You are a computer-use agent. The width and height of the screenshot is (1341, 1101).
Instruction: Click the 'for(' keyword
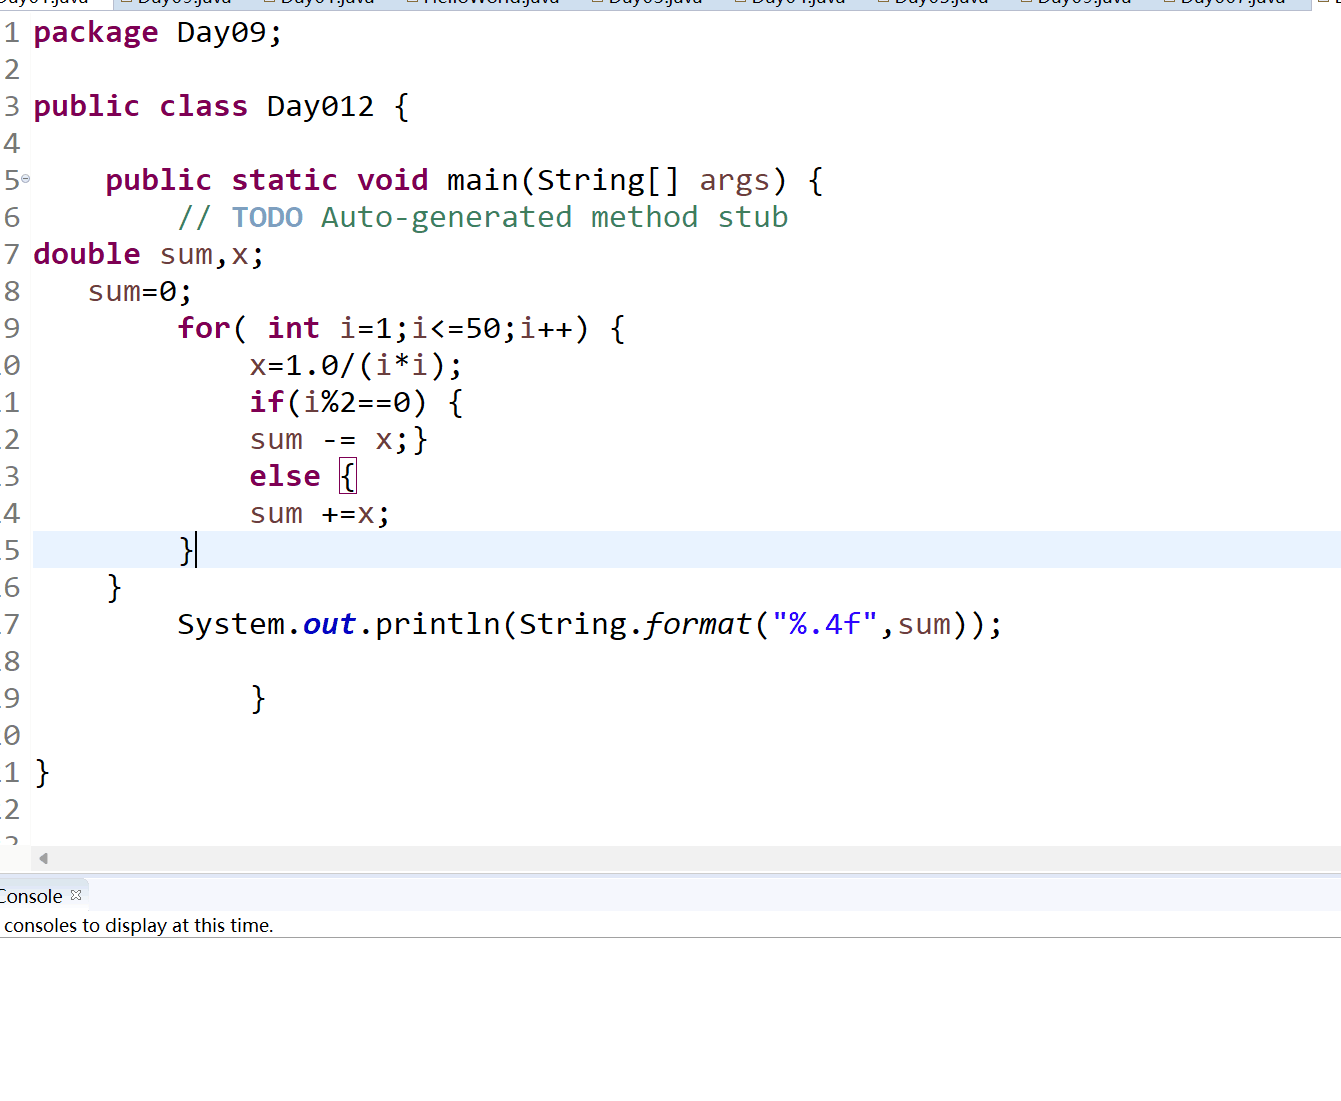(x=212, y=329)
